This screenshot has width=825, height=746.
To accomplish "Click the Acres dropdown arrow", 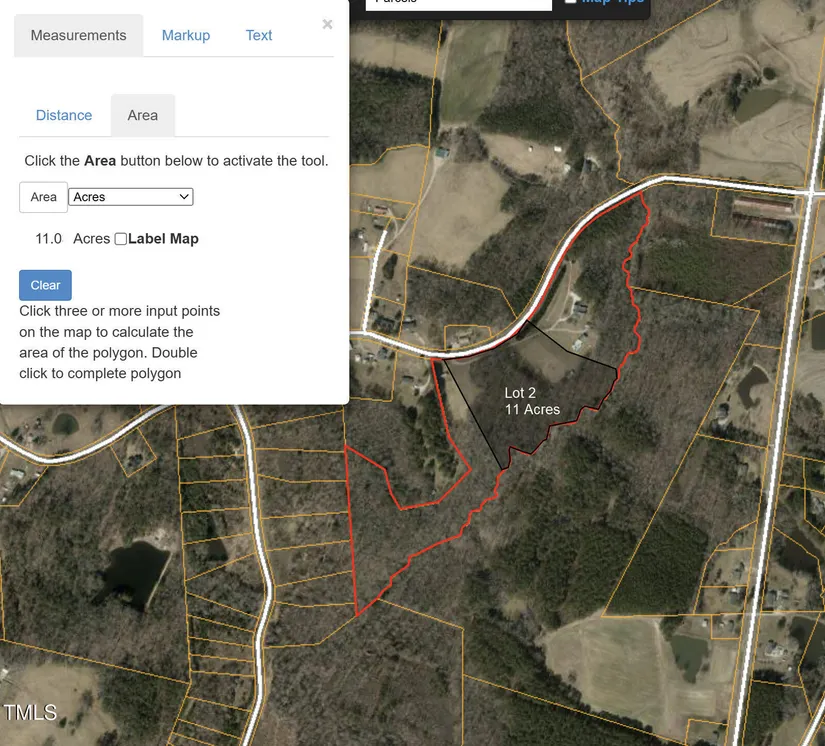I will pyautogui.click(x=184, y=197).
